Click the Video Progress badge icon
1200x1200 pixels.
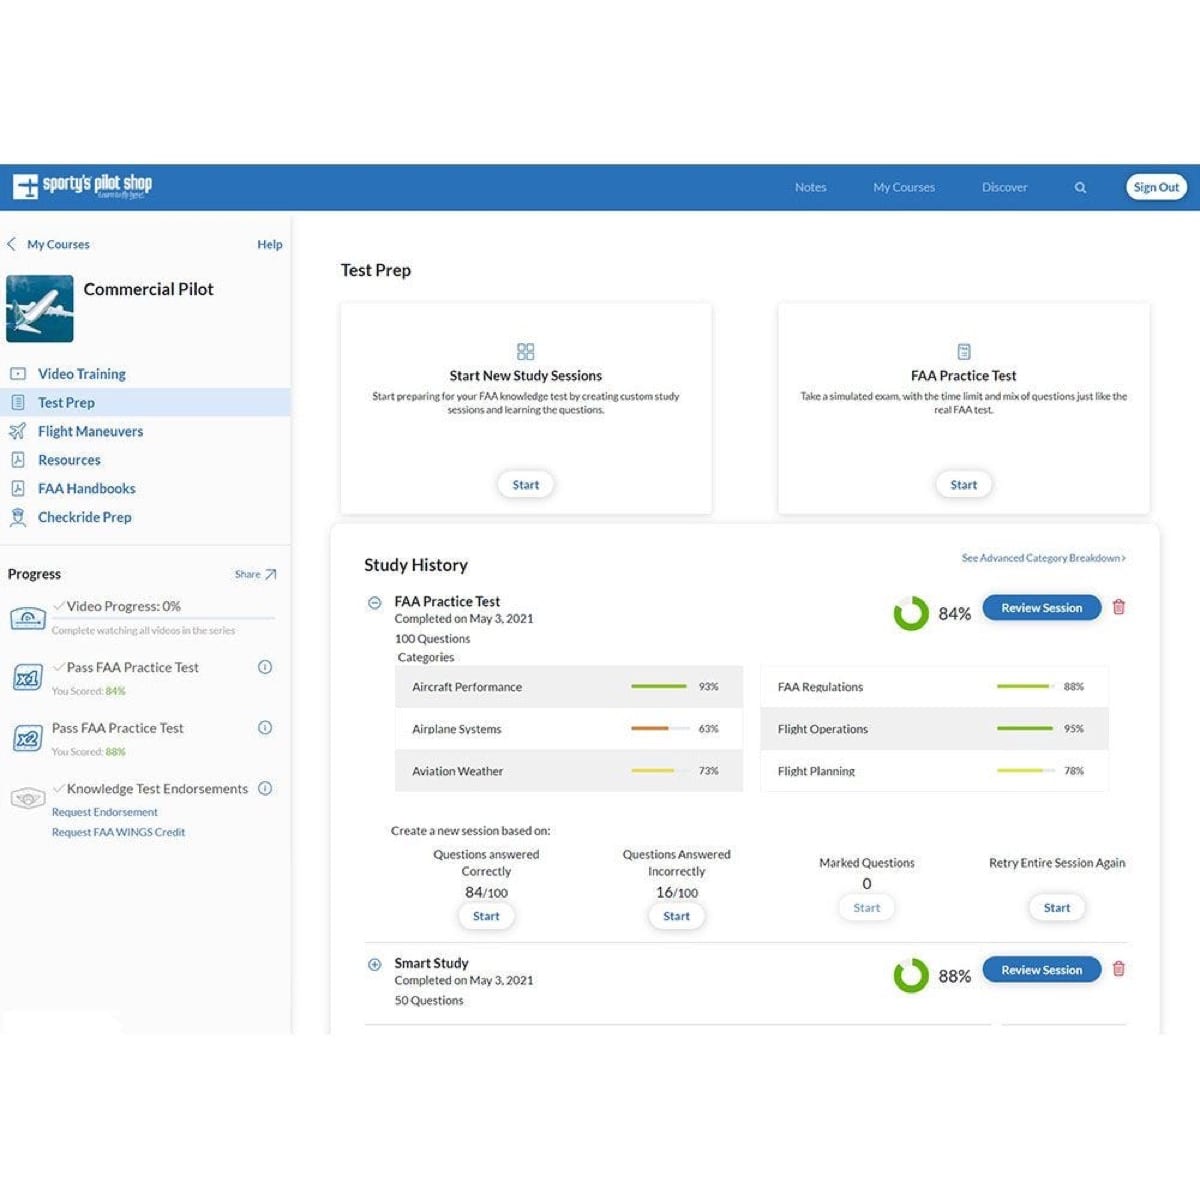point(27,618)
